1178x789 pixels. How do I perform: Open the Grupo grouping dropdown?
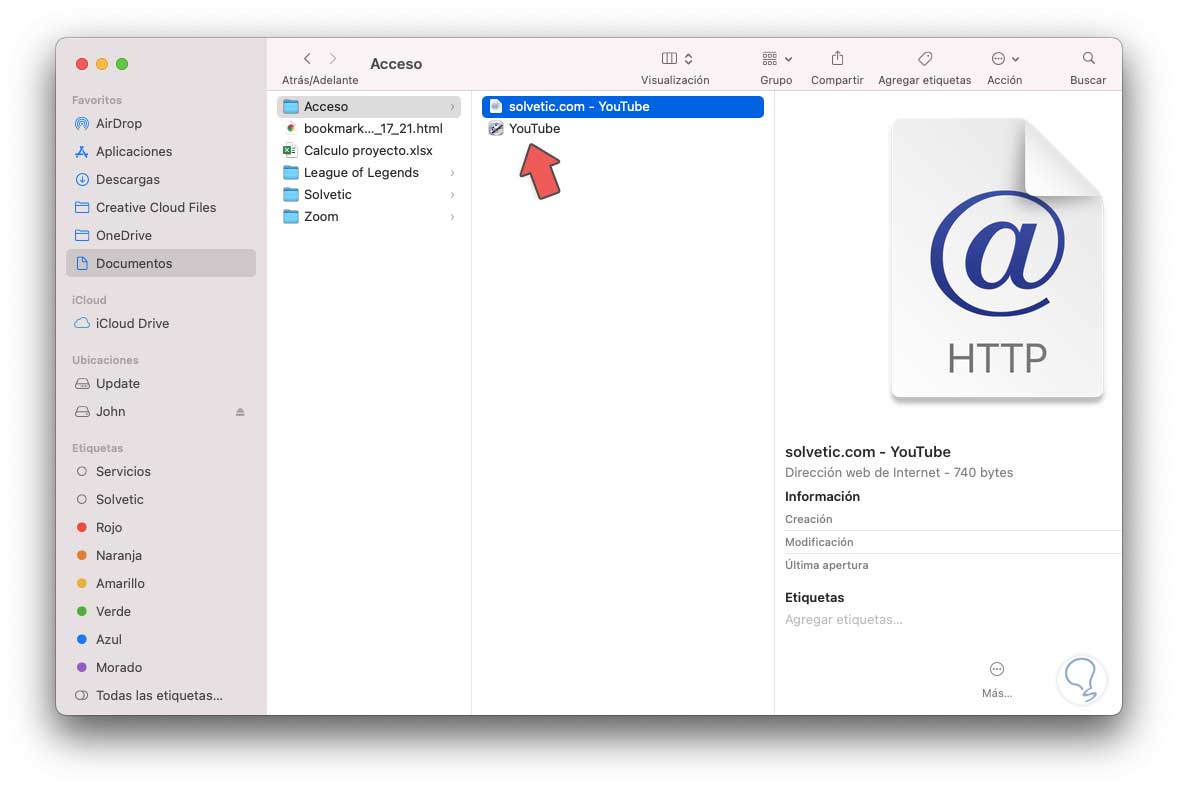[x=777, y=59]
